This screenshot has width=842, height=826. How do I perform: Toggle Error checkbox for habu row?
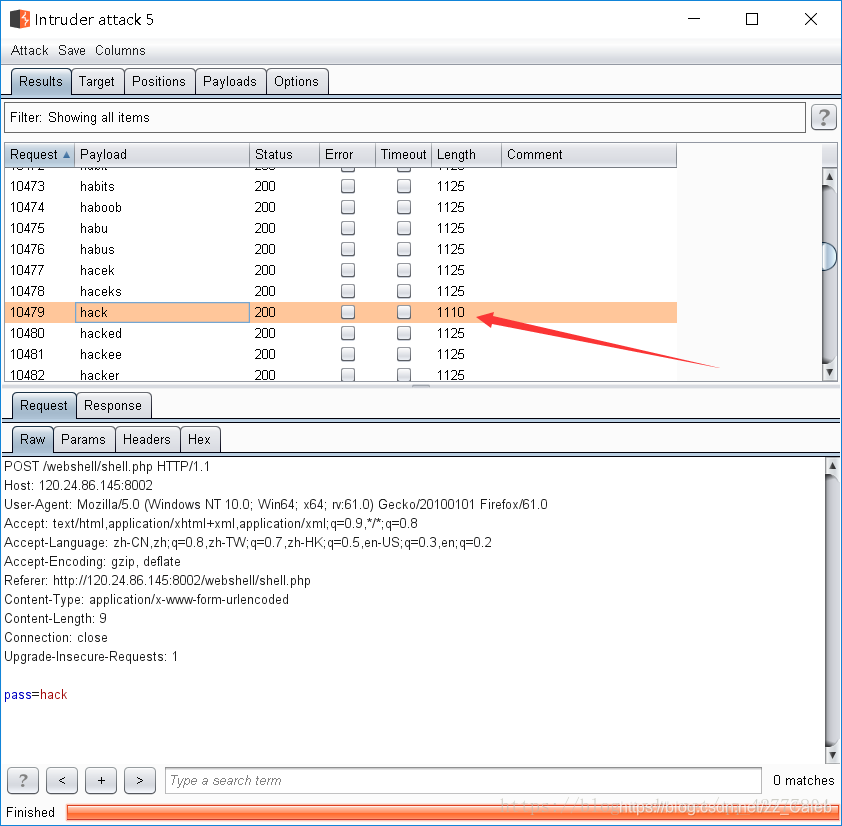tap(348, 228)
